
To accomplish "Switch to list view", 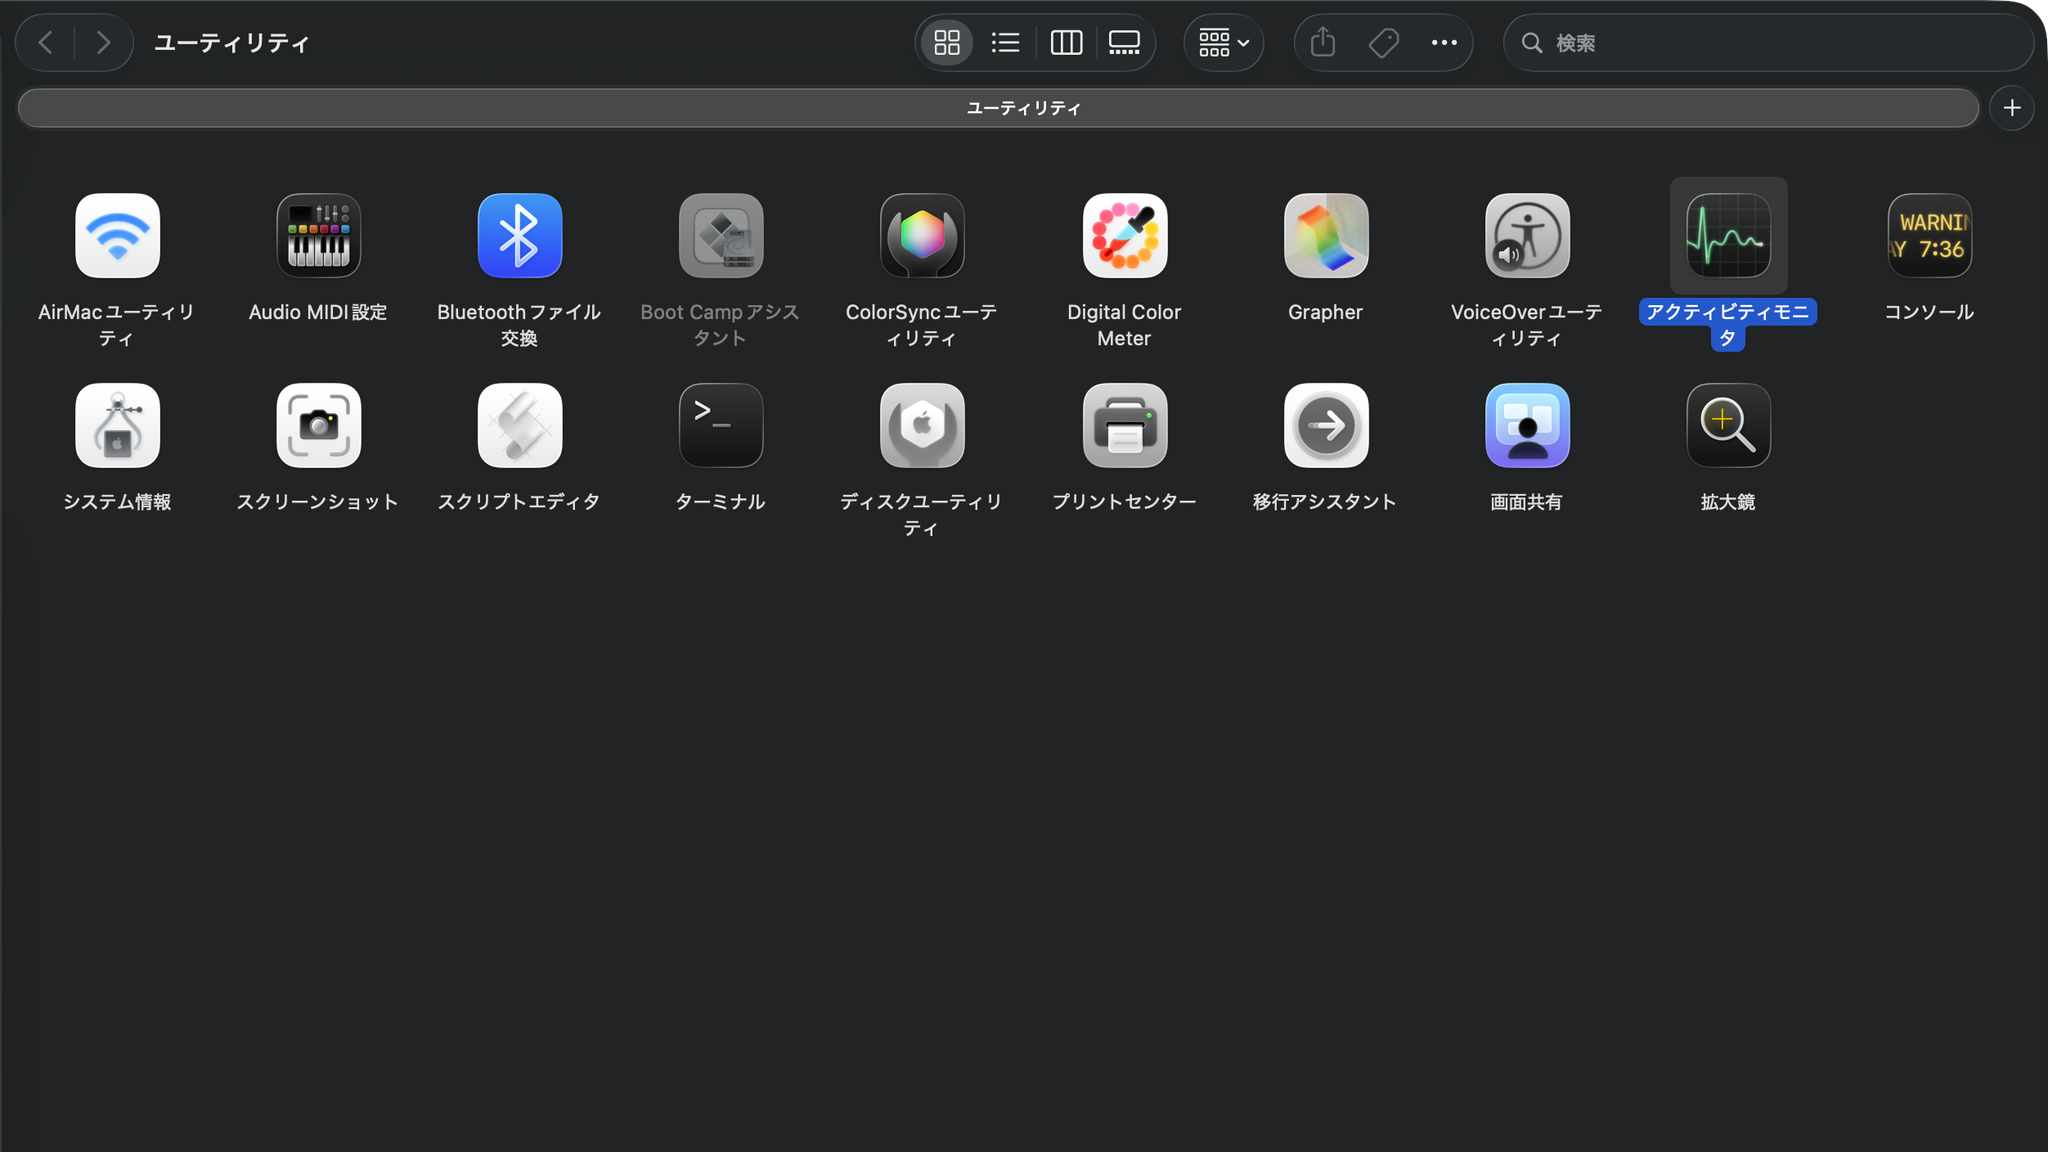I will click(x=1005, y=43).
